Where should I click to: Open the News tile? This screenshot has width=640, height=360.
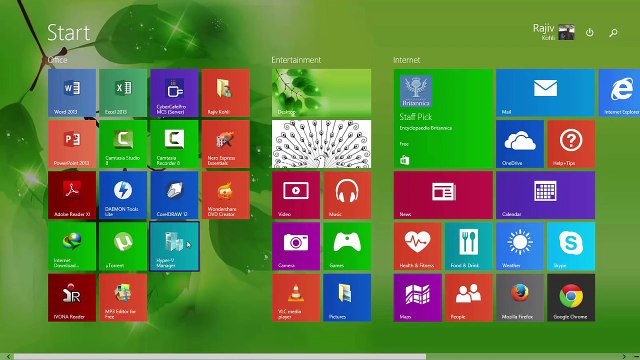click(443, 195)
